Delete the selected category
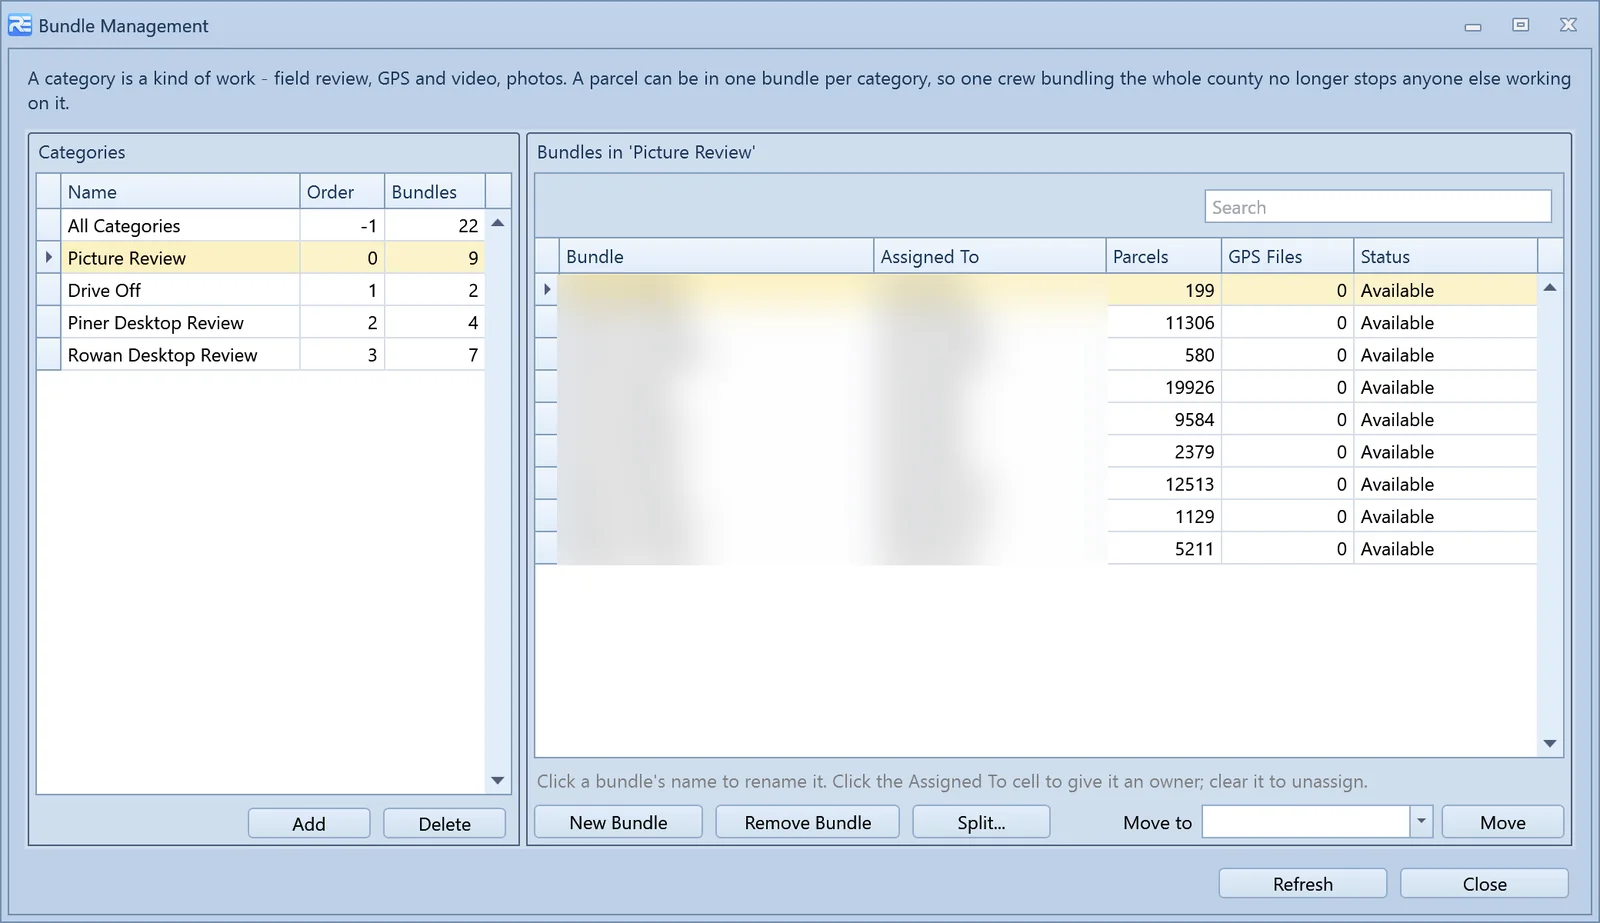Screen dimensions: 1600x923 (x=444, y=823)
